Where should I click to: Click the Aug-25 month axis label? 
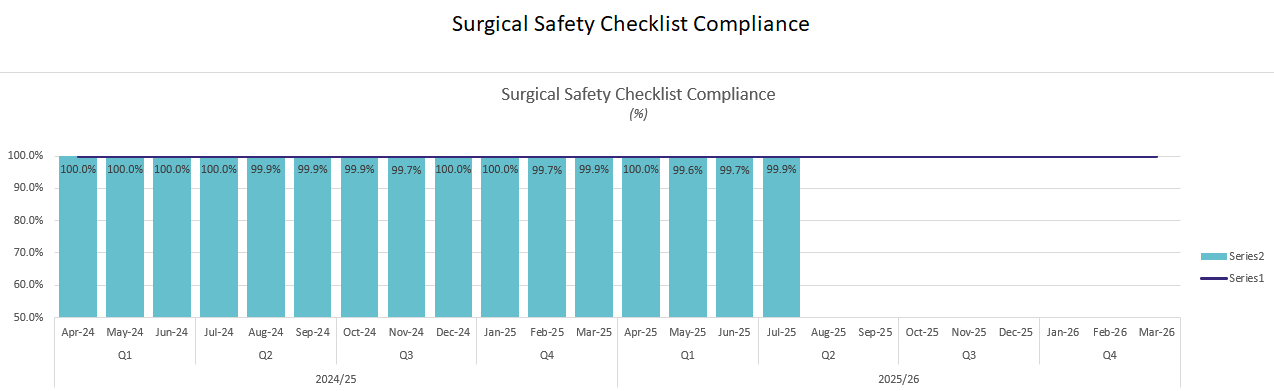click(x=828, y=331)
